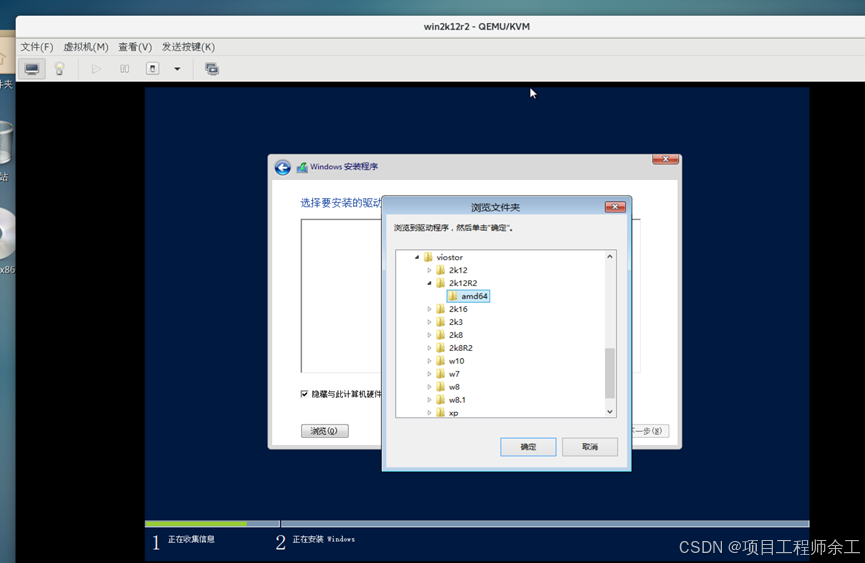Close the 浏览文件夹 dialog
This screenshot has width=865, height=563.
click(x=615, y=207)
